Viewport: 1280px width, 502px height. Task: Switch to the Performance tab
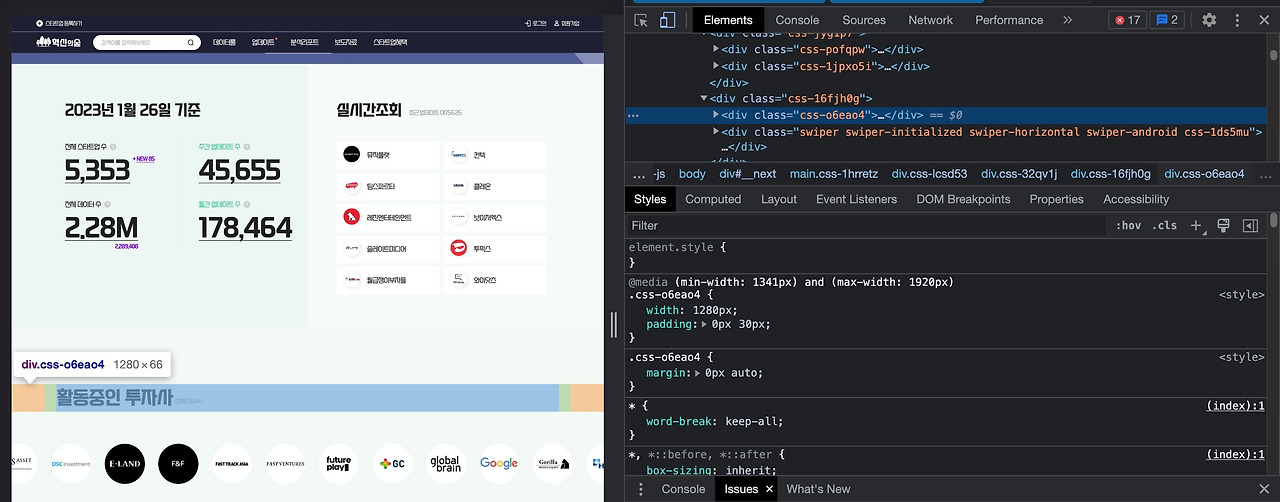click(1009, 20)
